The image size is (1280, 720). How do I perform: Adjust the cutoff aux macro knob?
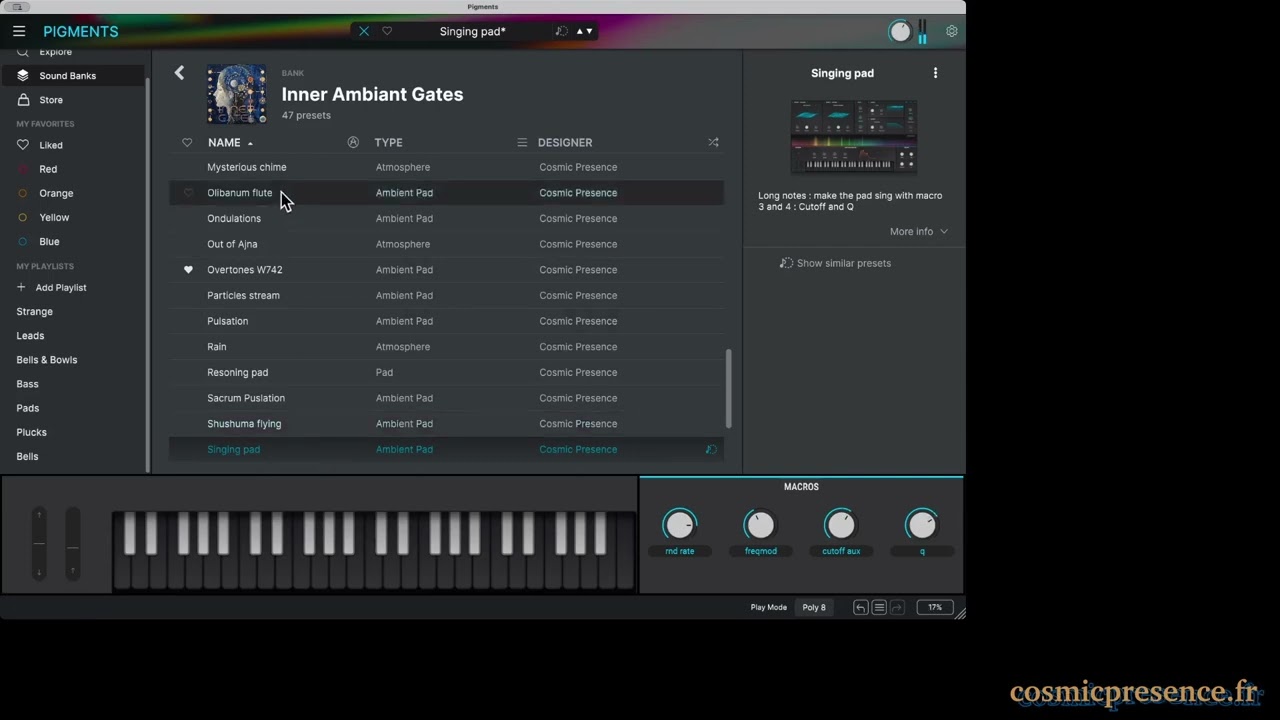(x=841, y=524)
